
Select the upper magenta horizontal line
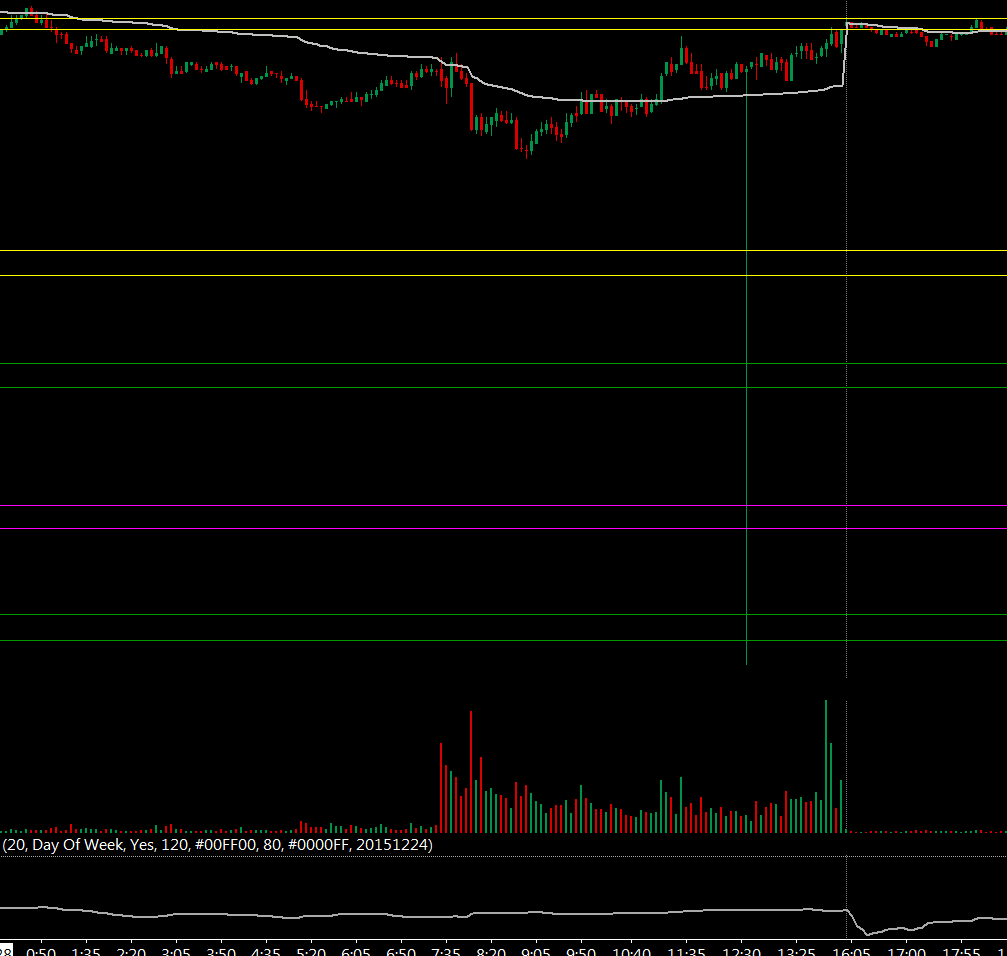click(x=504, y=506)
